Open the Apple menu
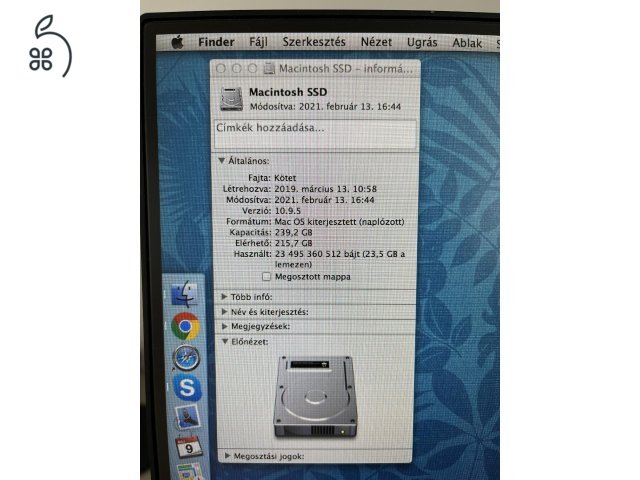The width and height of the screenshot is (640, 480). [178, 42]
